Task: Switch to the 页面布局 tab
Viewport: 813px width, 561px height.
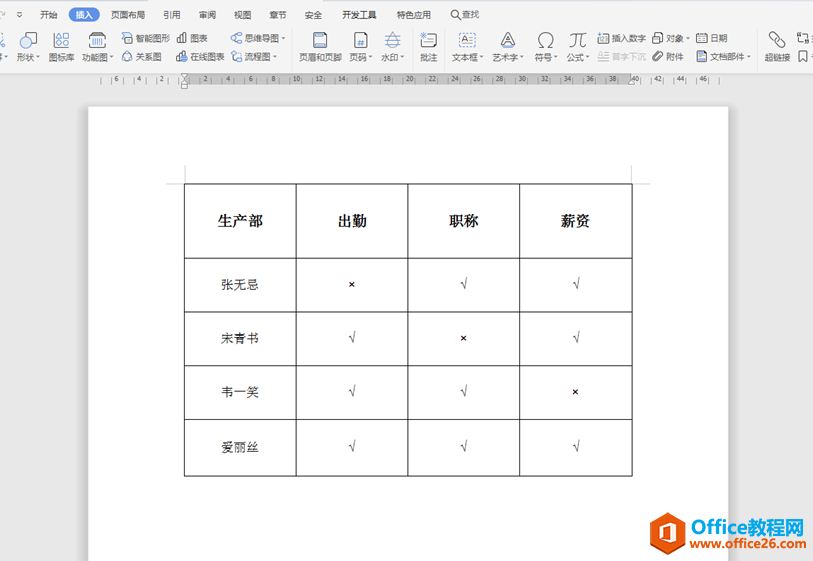Action: point(128,15)
